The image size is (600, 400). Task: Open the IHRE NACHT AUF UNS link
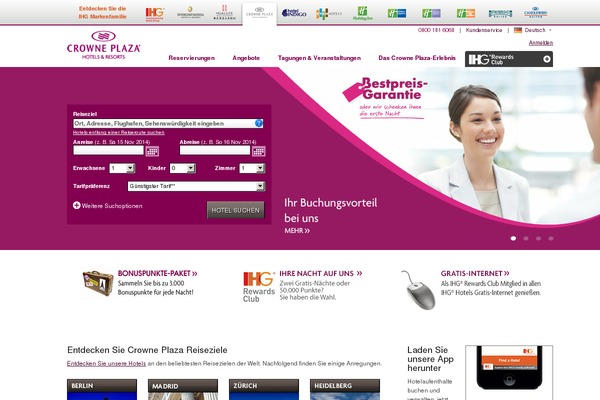321,273
